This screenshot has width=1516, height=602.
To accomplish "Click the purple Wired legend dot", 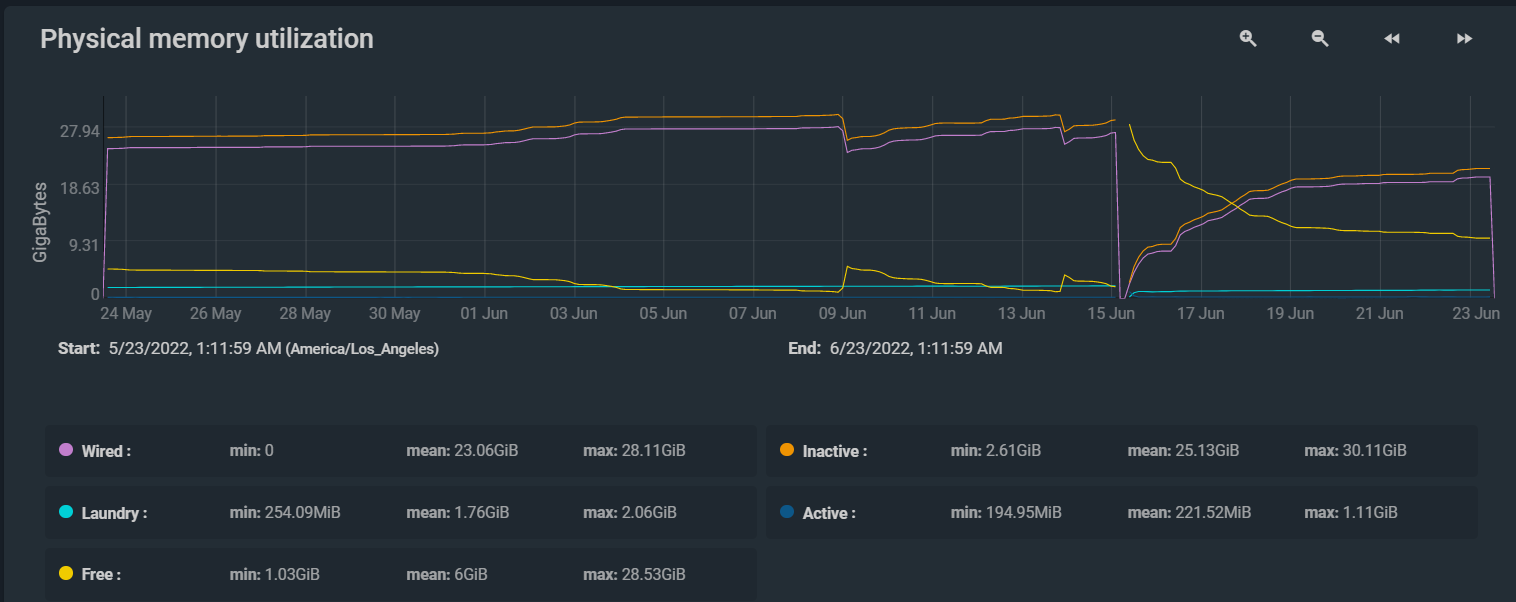I will [66, 451].
